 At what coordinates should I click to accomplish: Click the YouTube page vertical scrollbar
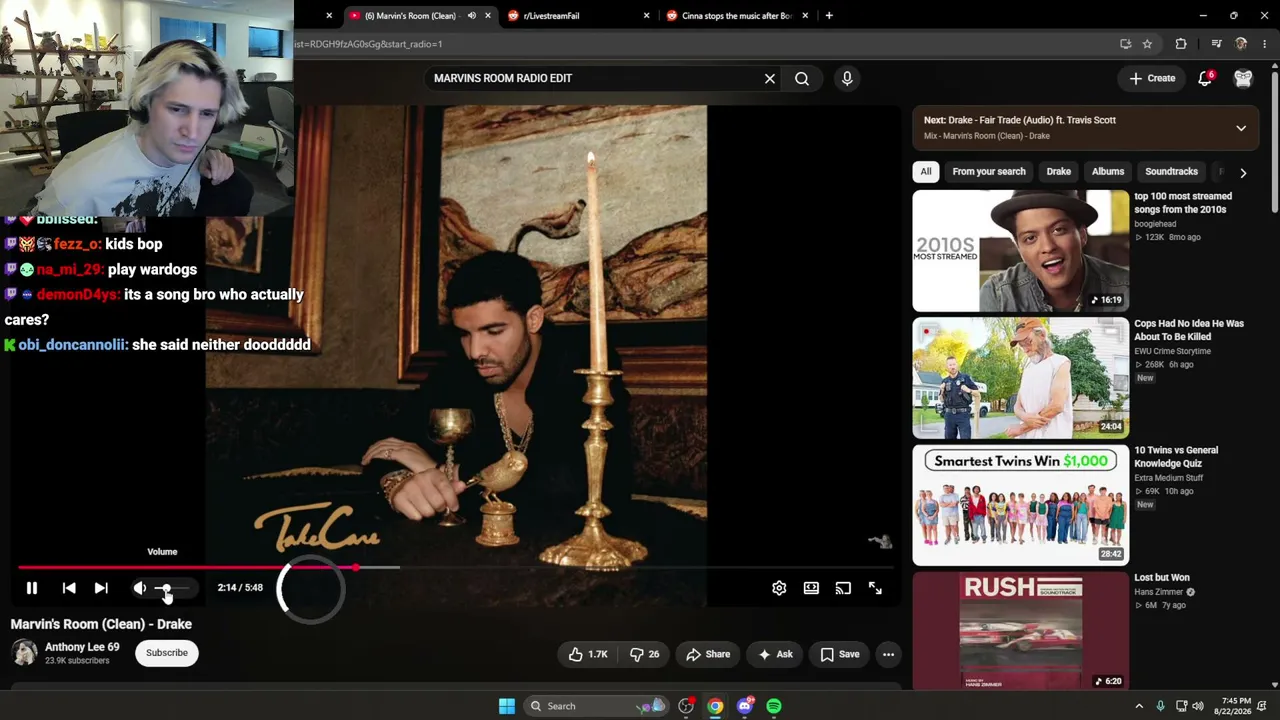pyautogui.click(x=1275, y=140)
